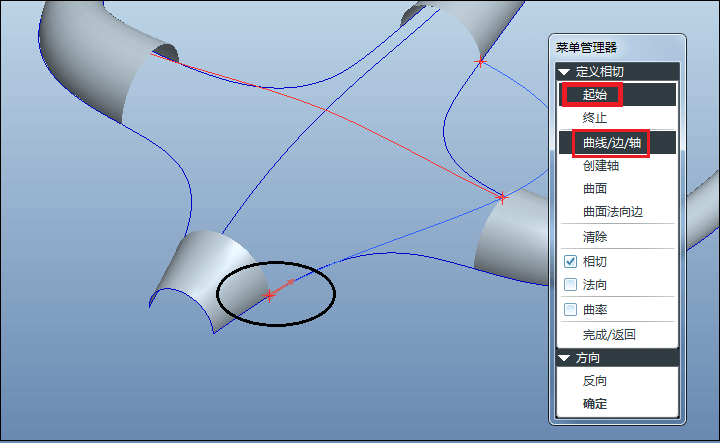This screenshot has width=720, height=443.
Task: Collapse the 定义相切 section
Action: [564, 72]
